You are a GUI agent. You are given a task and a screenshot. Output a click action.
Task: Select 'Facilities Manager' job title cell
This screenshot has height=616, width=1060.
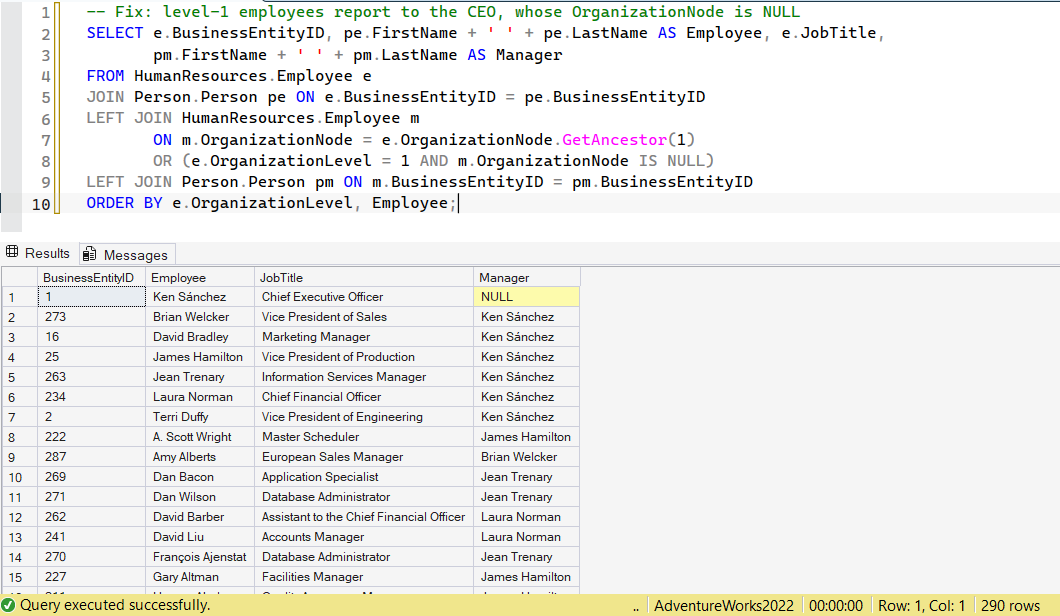click(x=364, y=577)
